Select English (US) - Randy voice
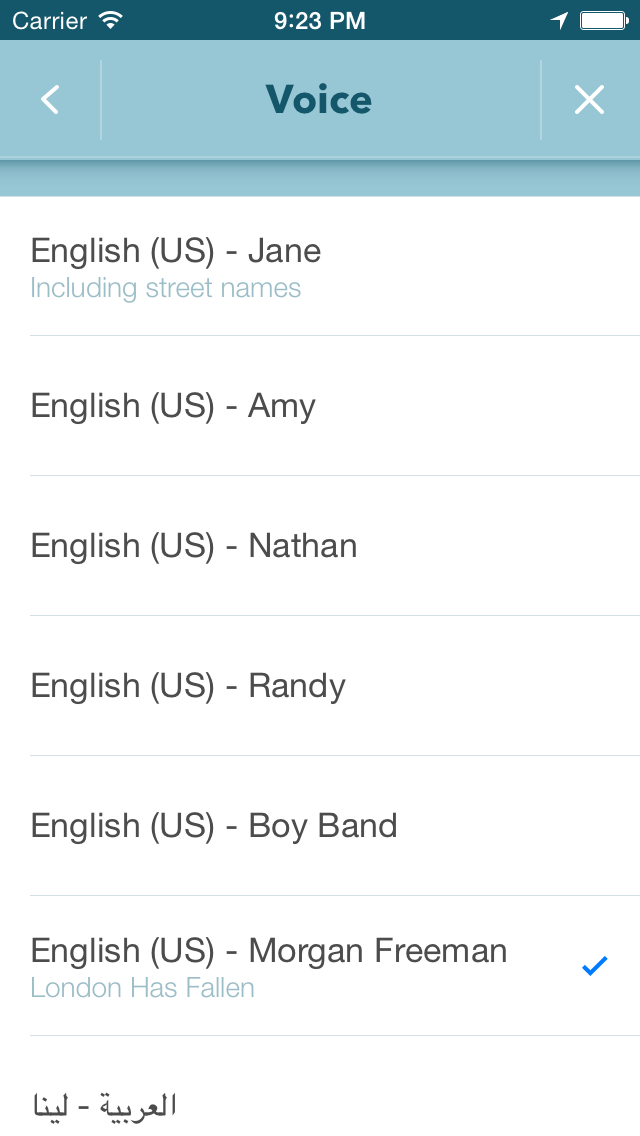640x1136 pixels. (x=188, y=686)
